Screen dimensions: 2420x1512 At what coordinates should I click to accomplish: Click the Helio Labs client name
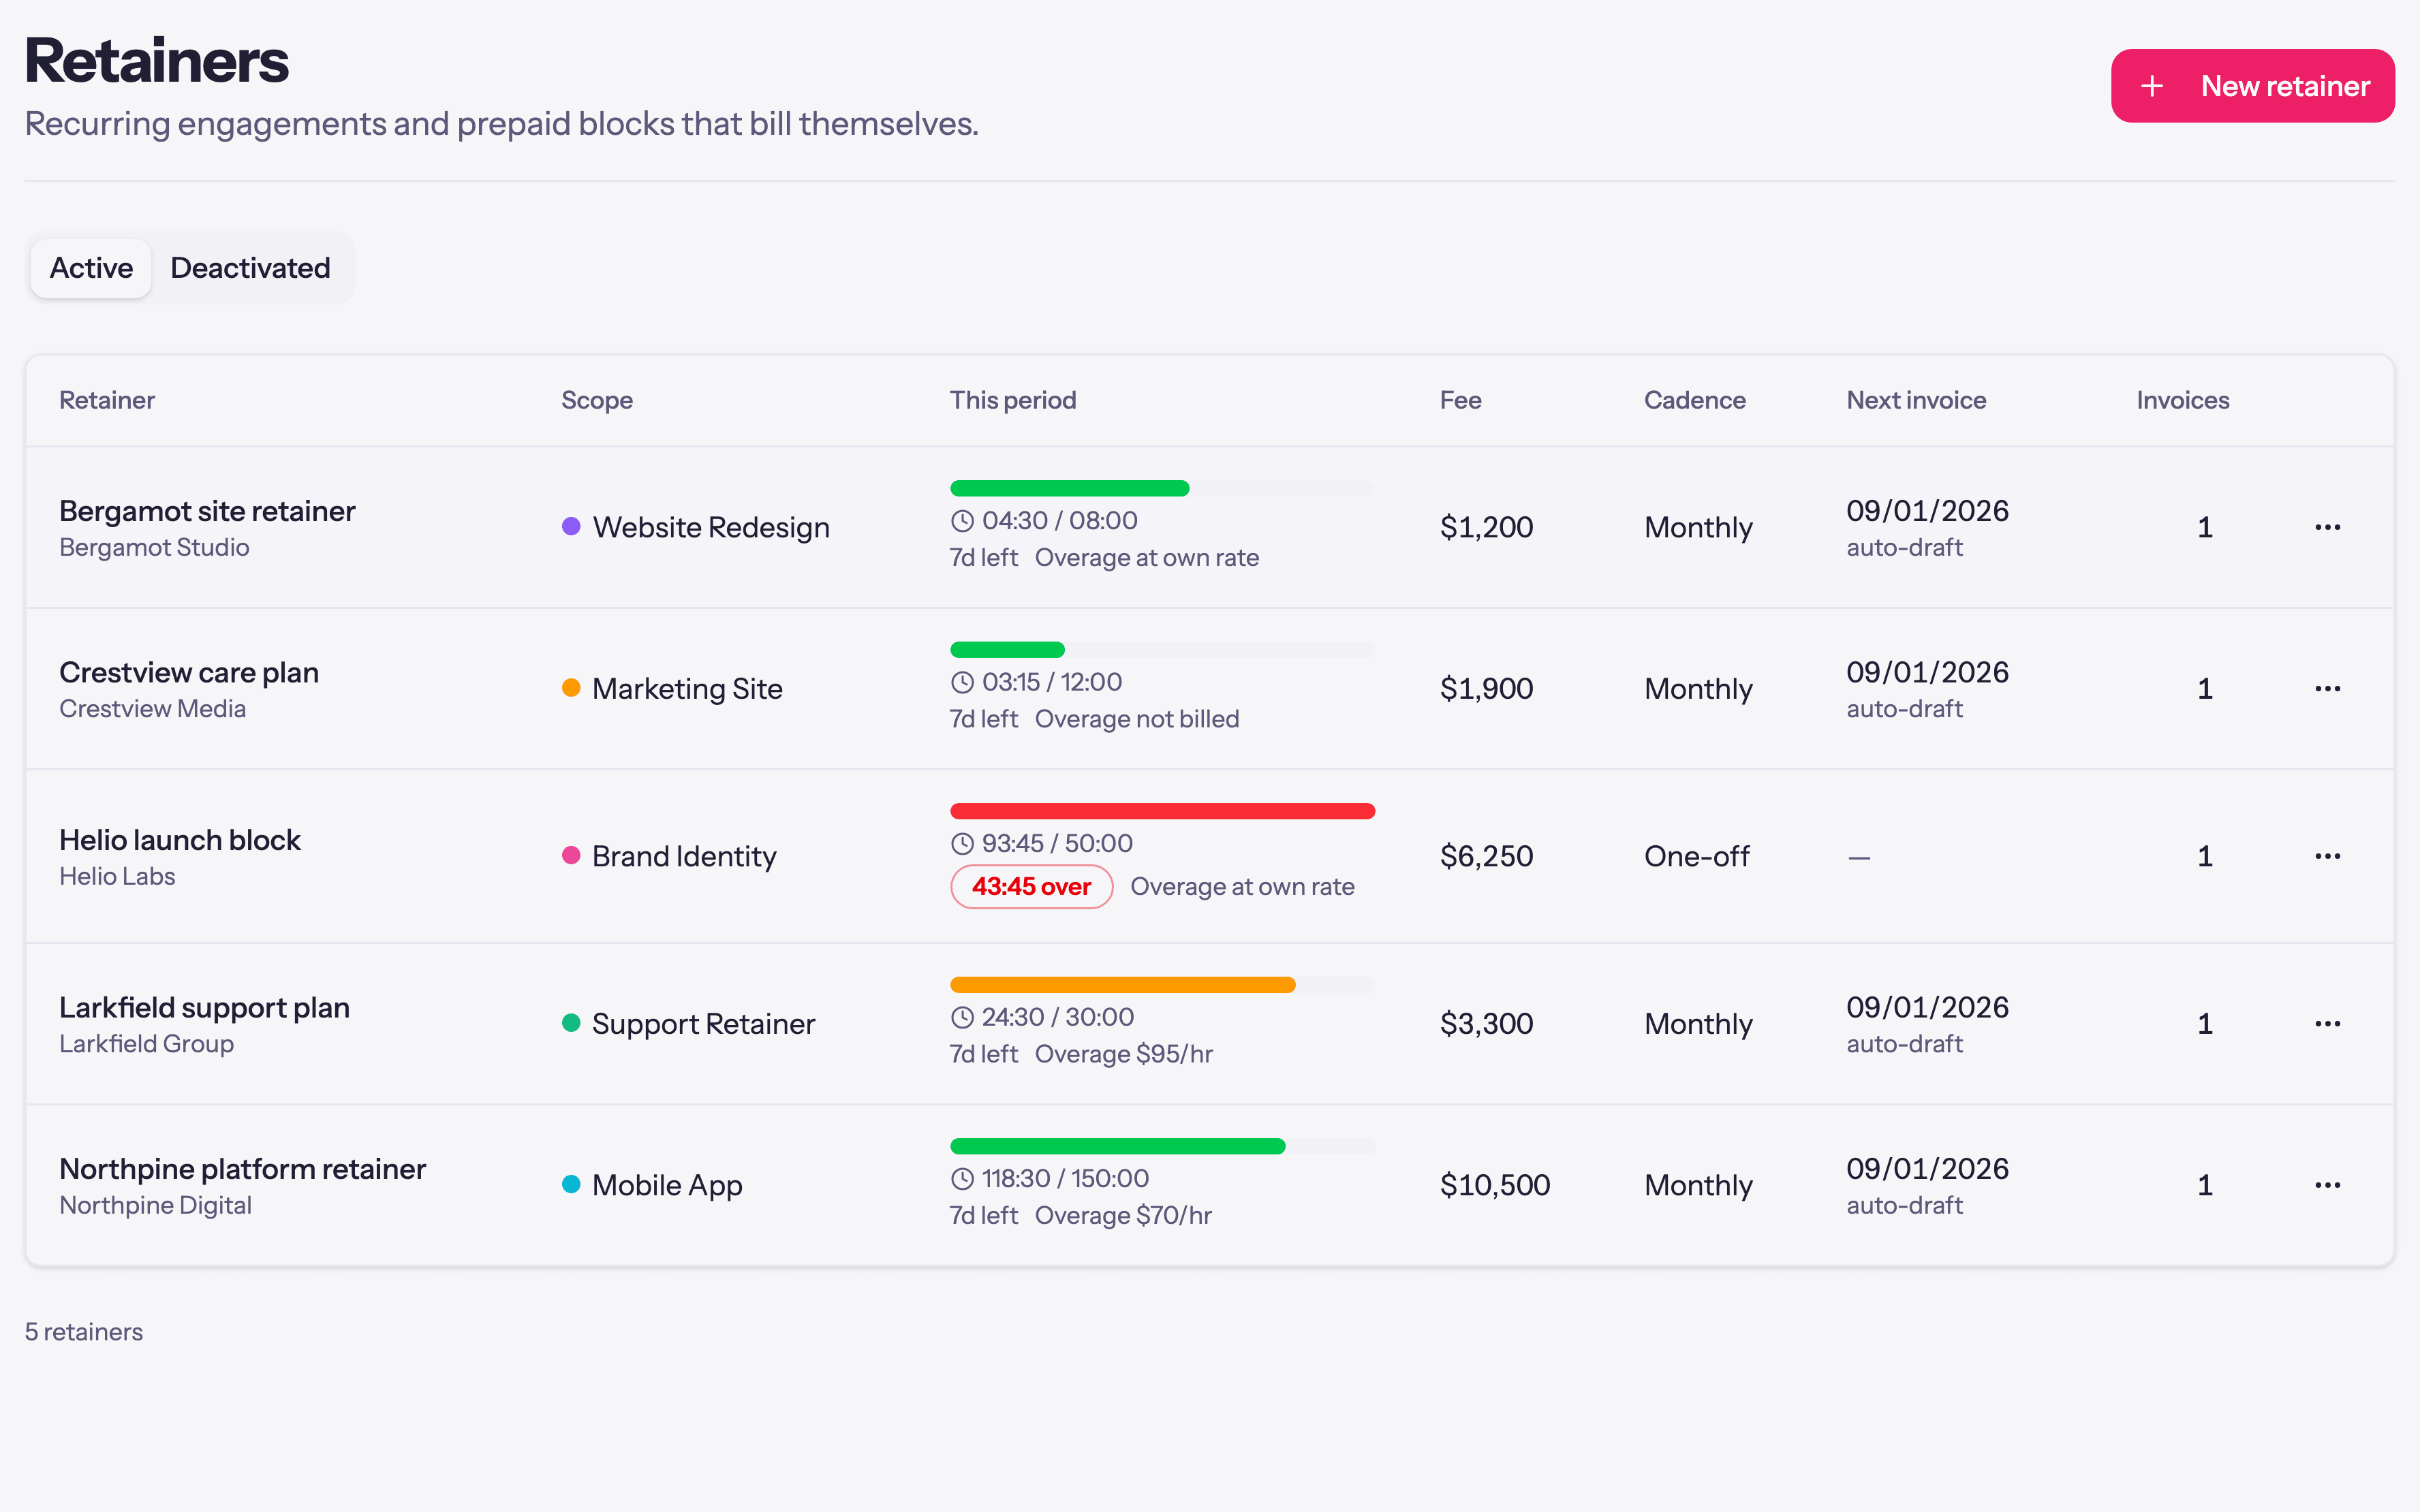117,877
